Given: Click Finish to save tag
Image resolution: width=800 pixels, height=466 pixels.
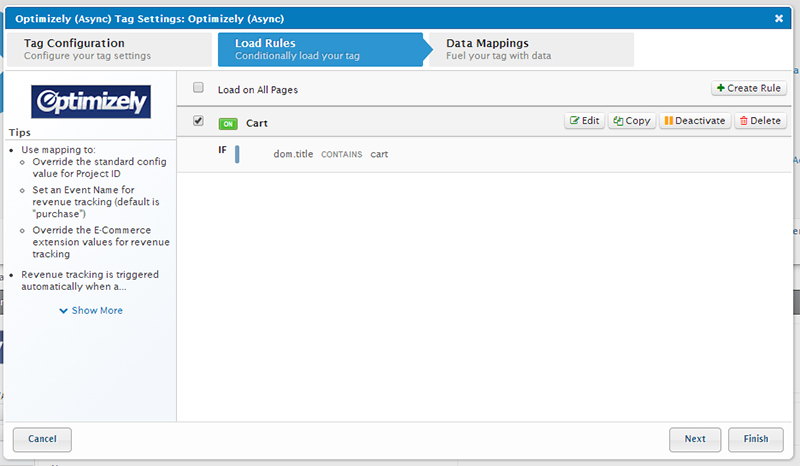Looking at the screenshot, I should pyautogui.click(x=755, y=439).
